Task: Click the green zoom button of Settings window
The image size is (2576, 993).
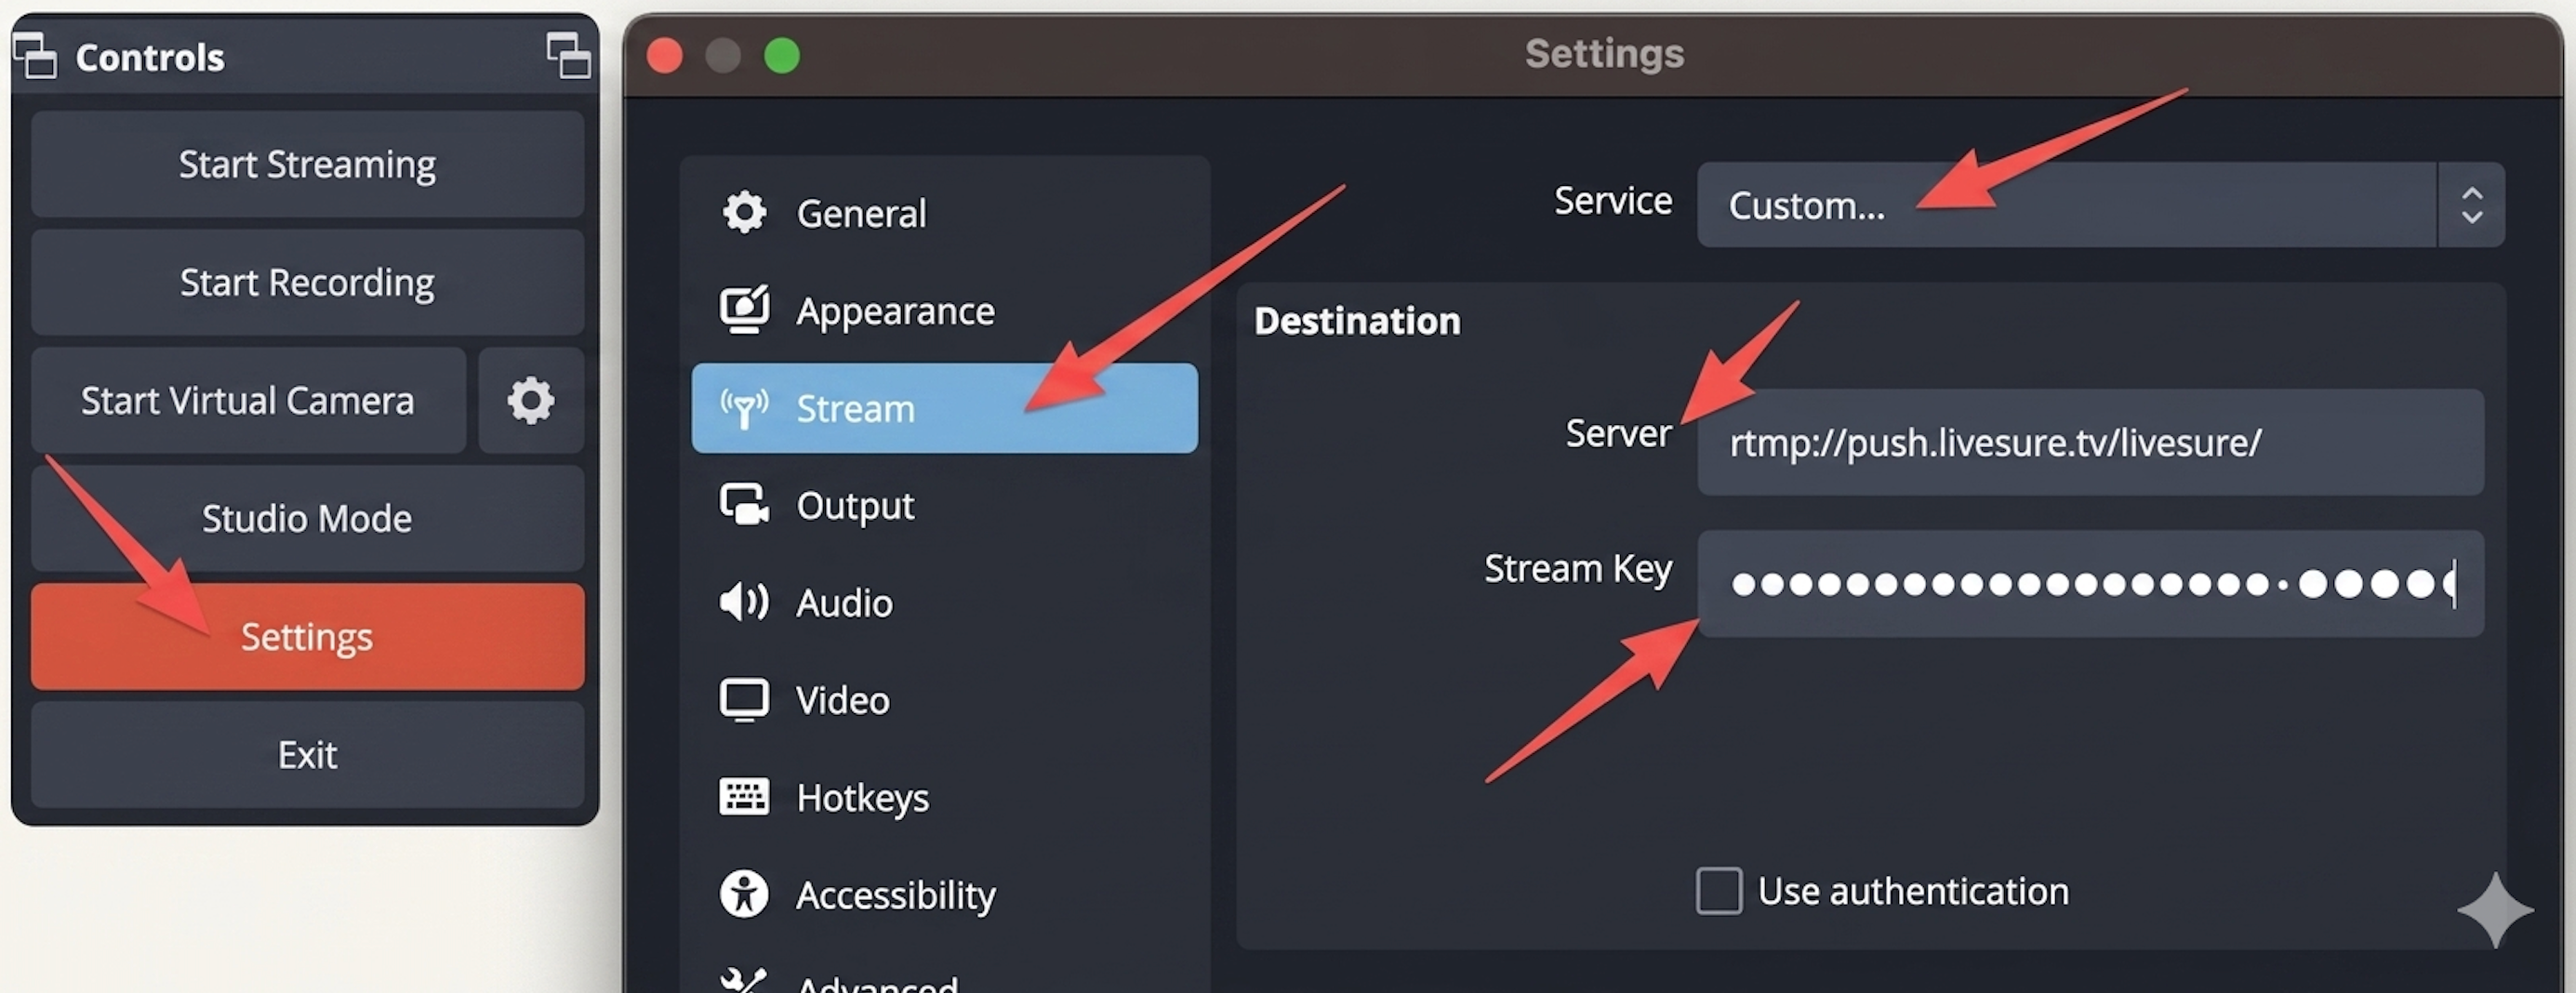Action: (x=782, y=55)
